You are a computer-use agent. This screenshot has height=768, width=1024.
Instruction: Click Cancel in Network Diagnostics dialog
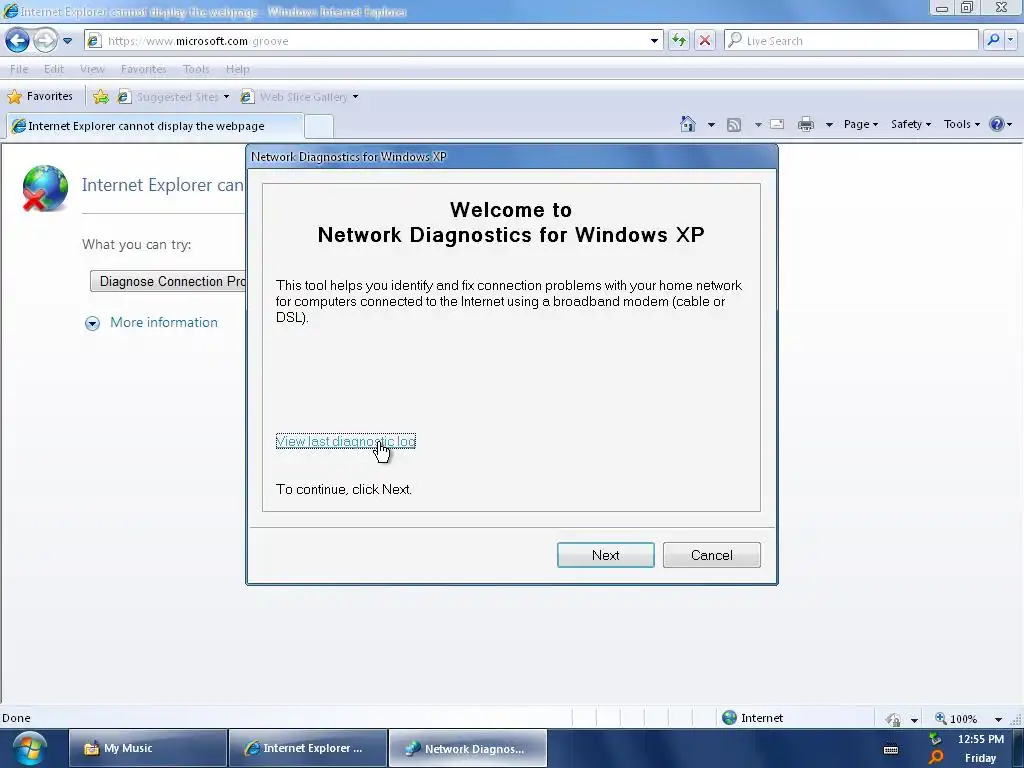[x=712, y=555]
